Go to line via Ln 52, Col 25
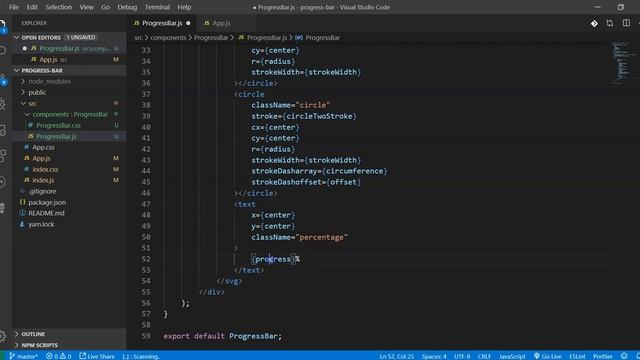This screenshot has height=360, width=640. [x=396, y=356]
